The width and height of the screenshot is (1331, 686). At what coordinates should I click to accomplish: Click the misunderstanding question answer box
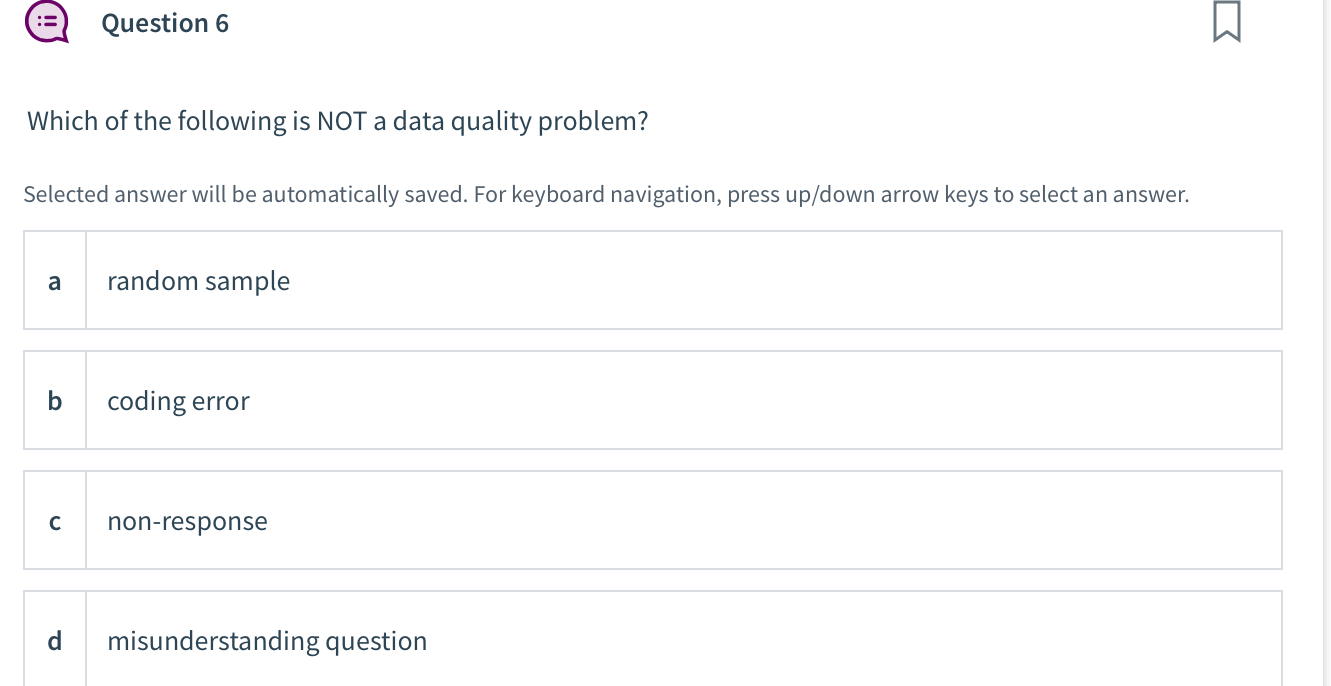650,640
